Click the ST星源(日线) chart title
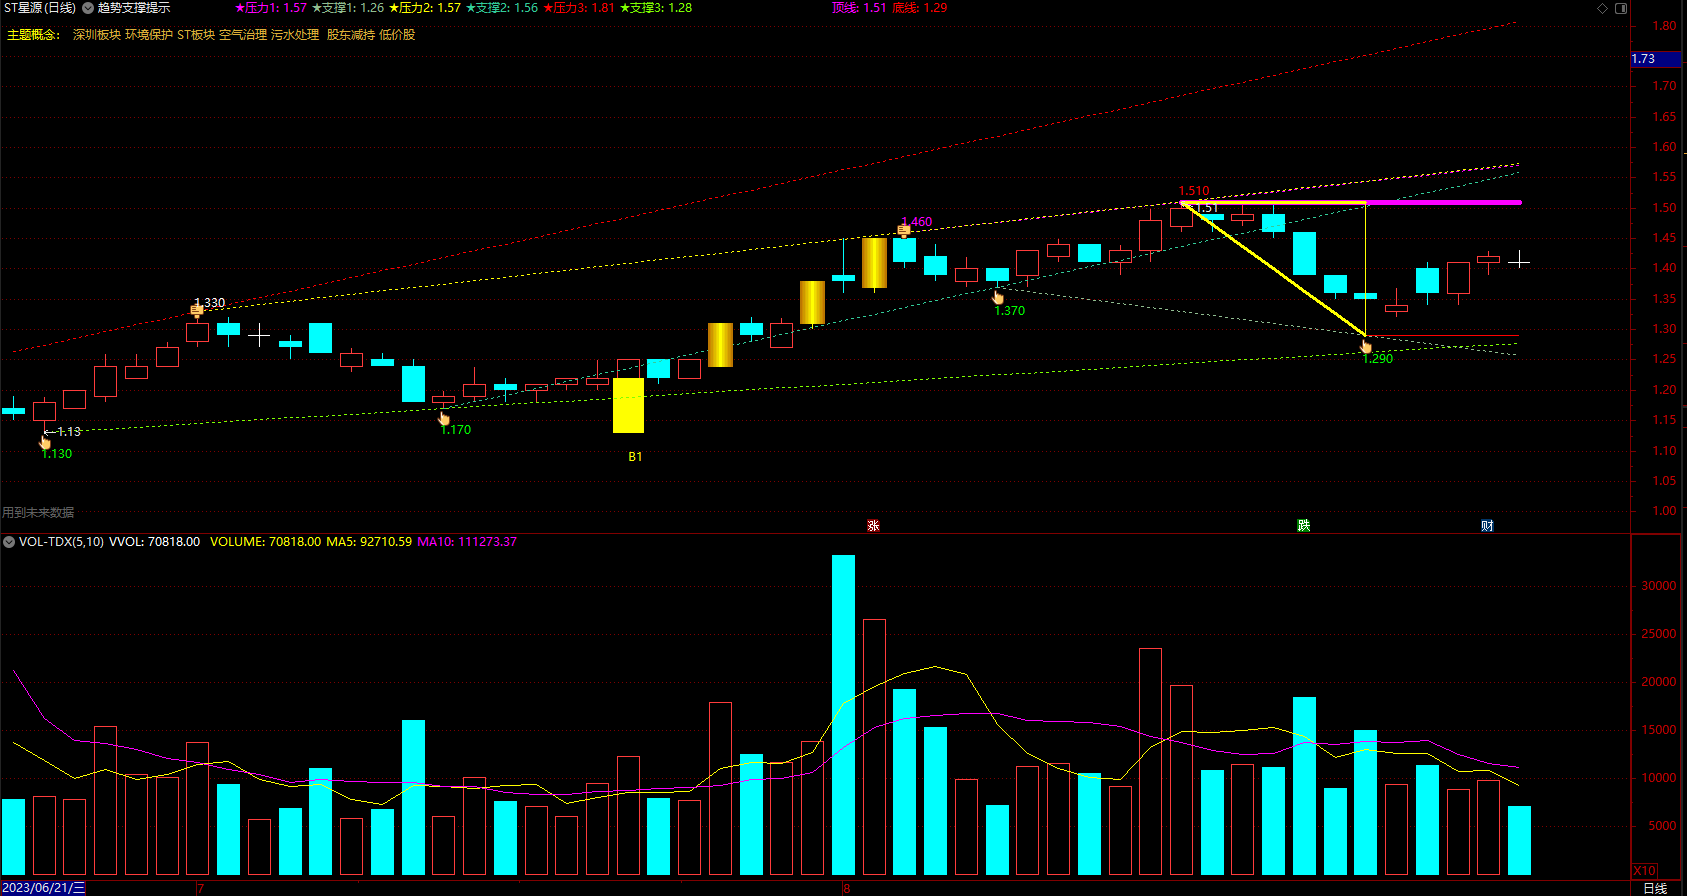This screenshot has height=896, width=1687. (x=39, y=8)
